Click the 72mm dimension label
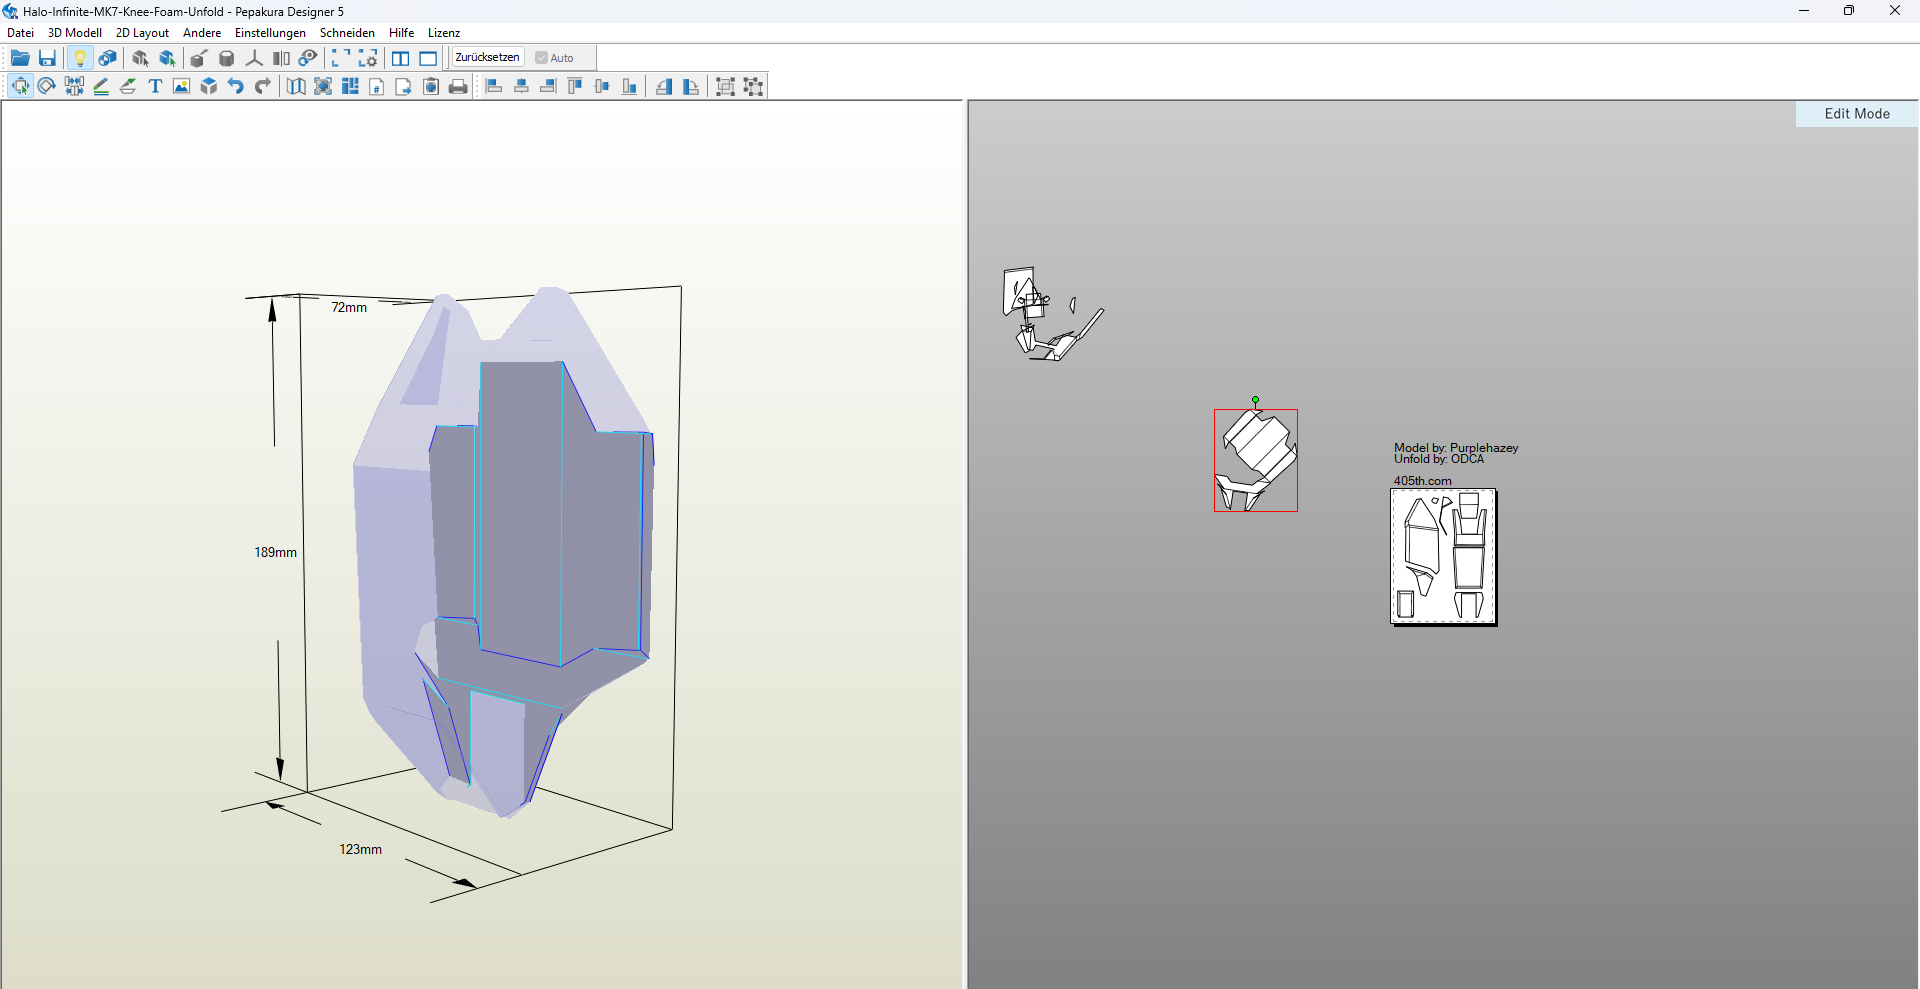Viewport: 1920px width, 989px height. (x=349, y=307)
